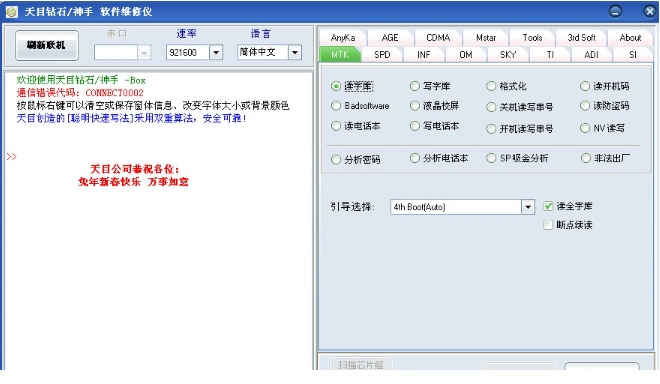Viewport: 660px width, 384px height.
Task: Select the SPD tab
Action: [382, 55]
